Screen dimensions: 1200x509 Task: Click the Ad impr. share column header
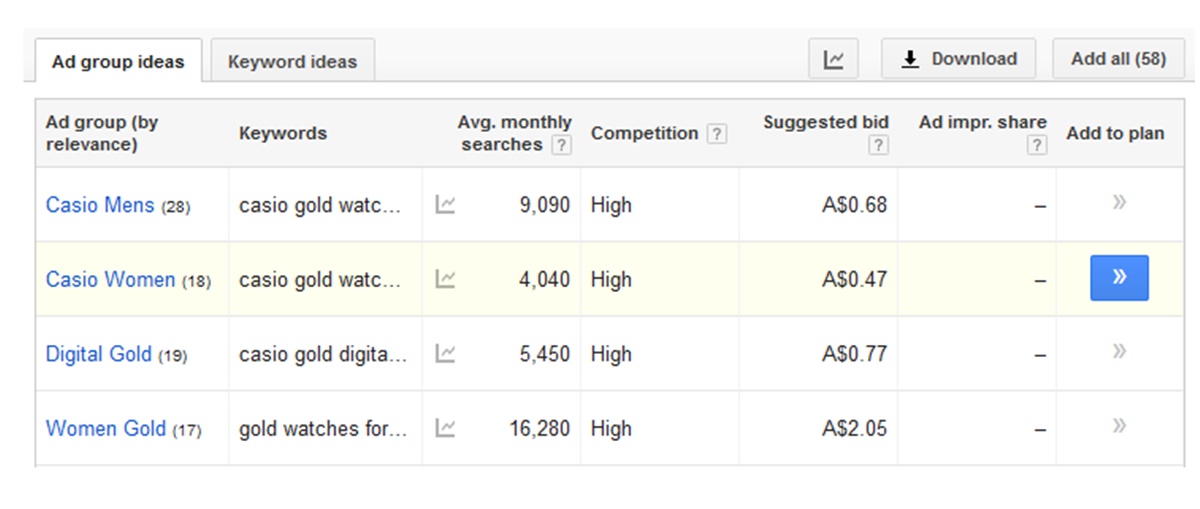point(982,123)
